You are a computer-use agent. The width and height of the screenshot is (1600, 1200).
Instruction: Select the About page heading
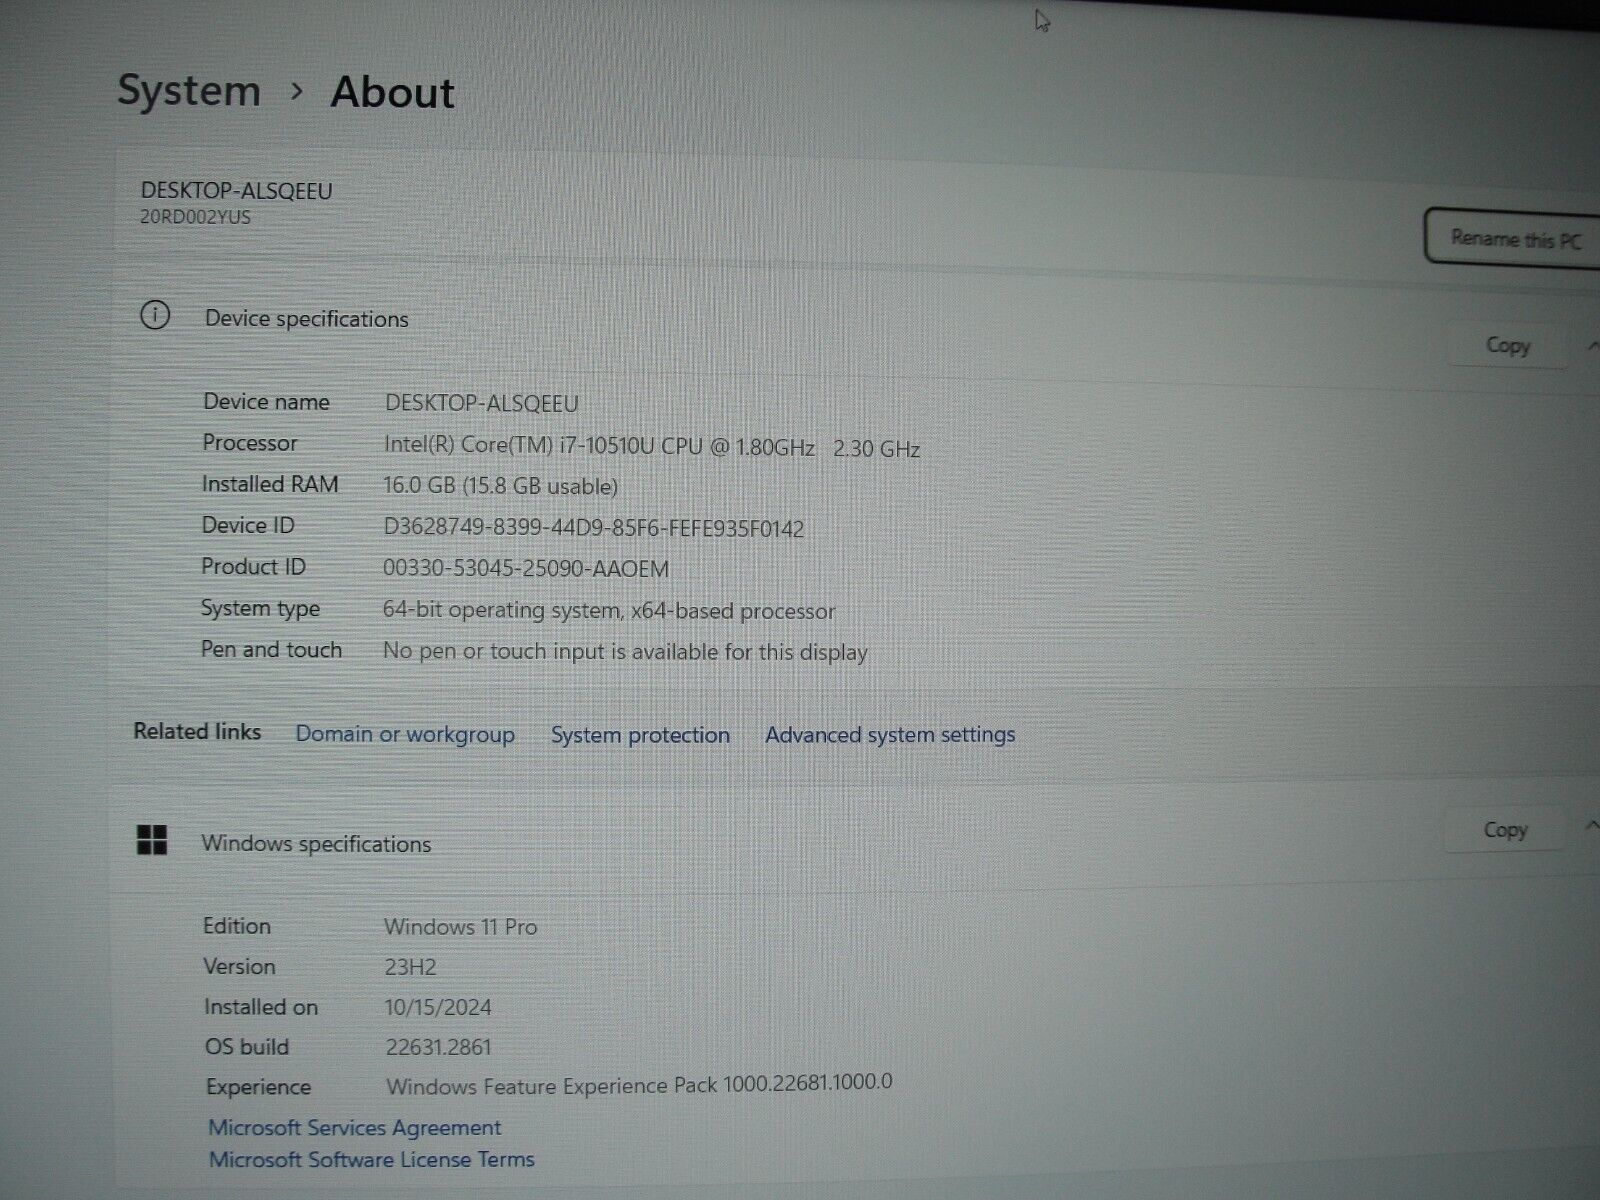(392, 92)
